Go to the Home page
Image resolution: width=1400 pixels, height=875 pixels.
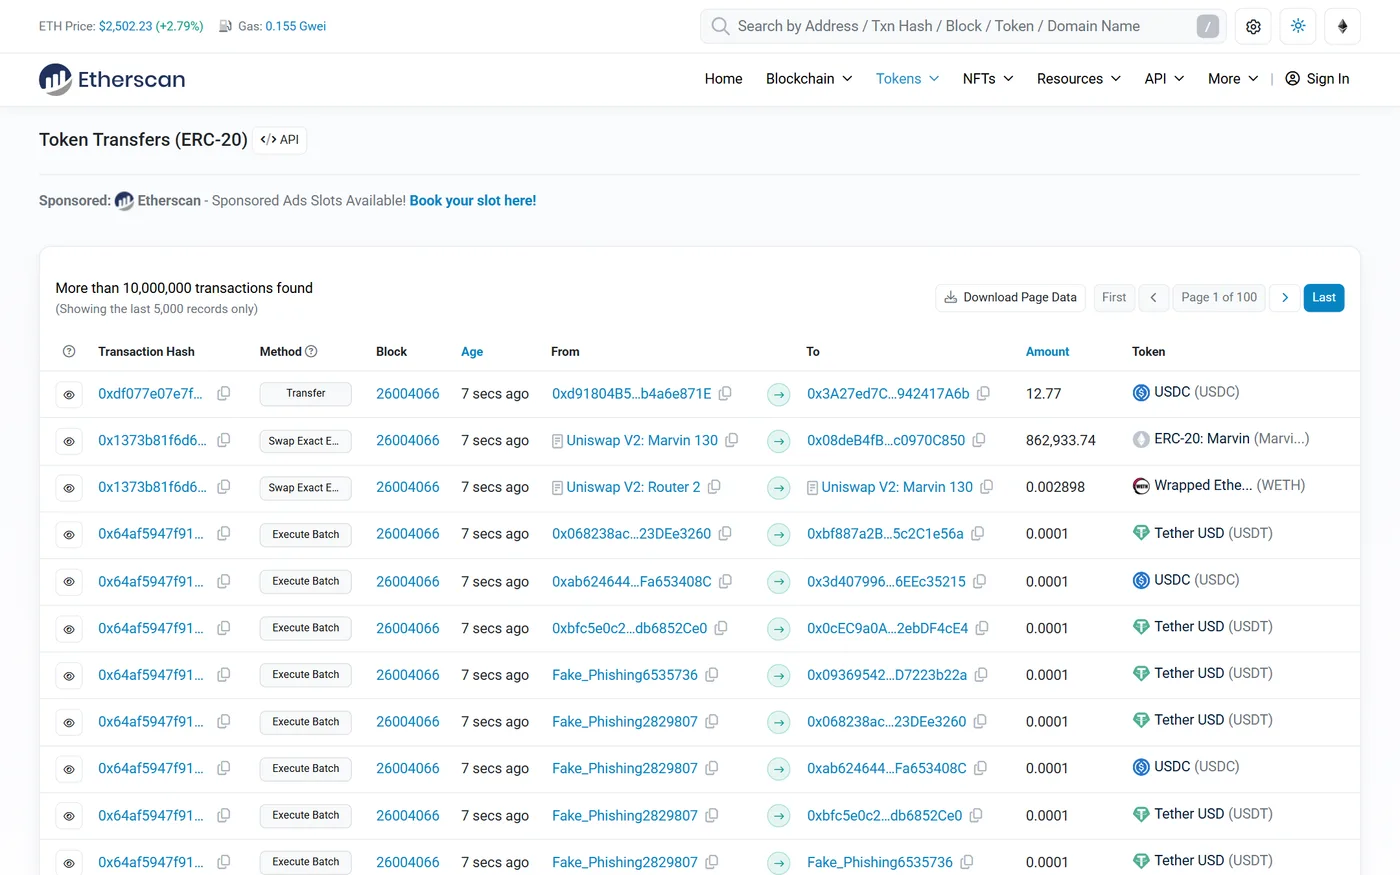click(723, 79)
